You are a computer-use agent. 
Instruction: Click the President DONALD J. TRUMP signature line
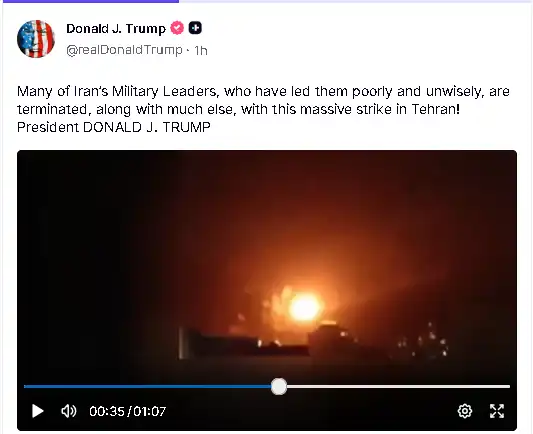coord(114,127)
